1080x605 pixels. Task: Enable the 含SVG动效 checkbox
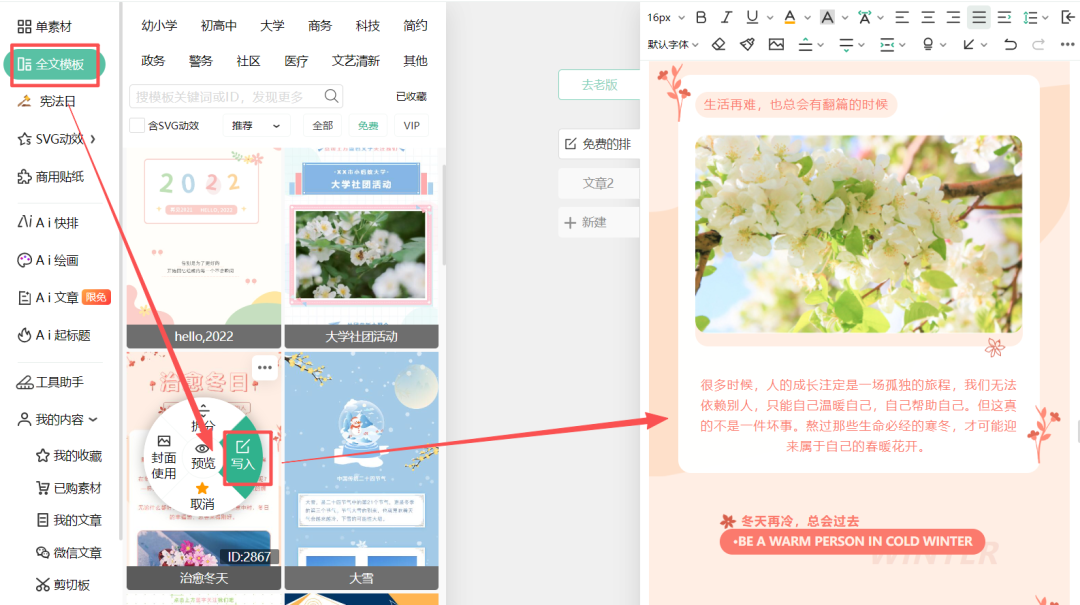coord(137,126)
